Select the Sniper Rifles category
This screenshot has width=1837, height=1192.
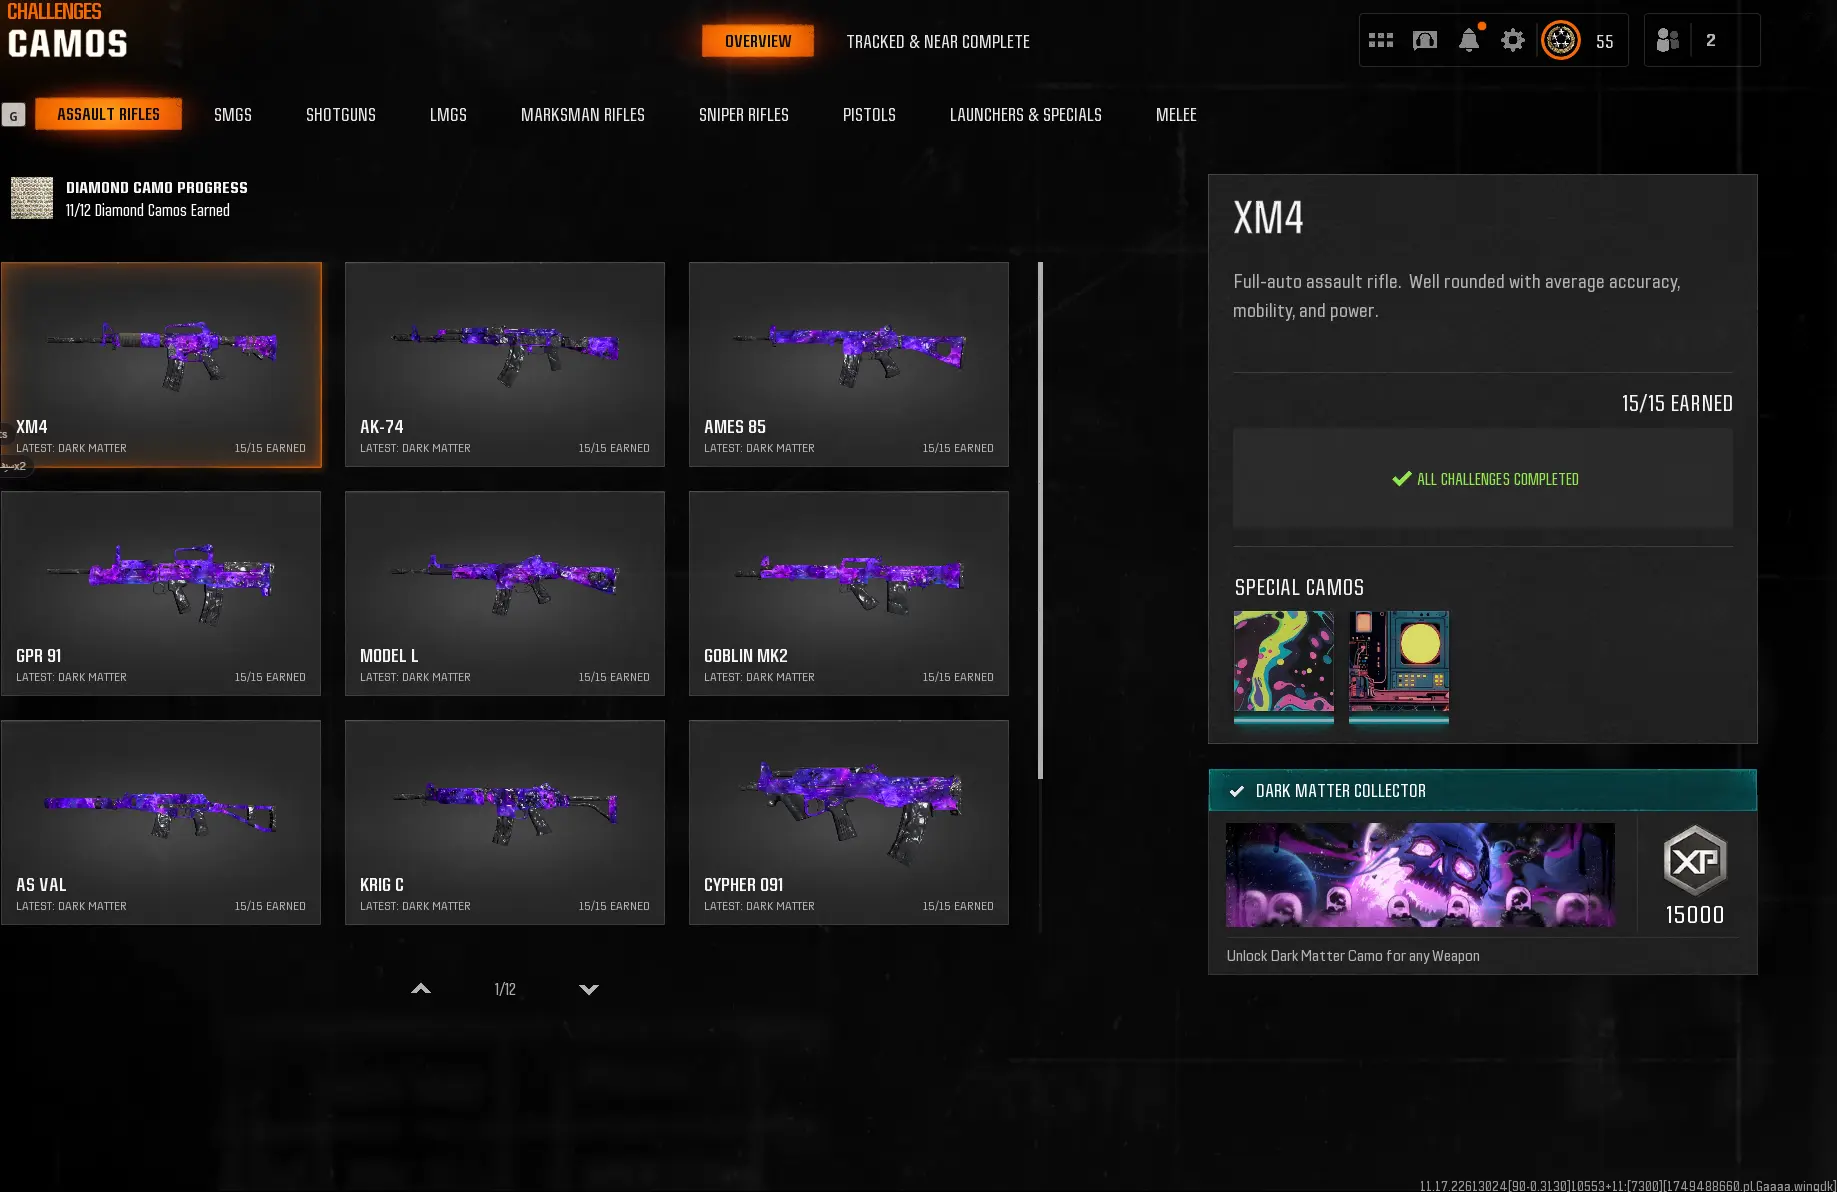tap(744, 115)
